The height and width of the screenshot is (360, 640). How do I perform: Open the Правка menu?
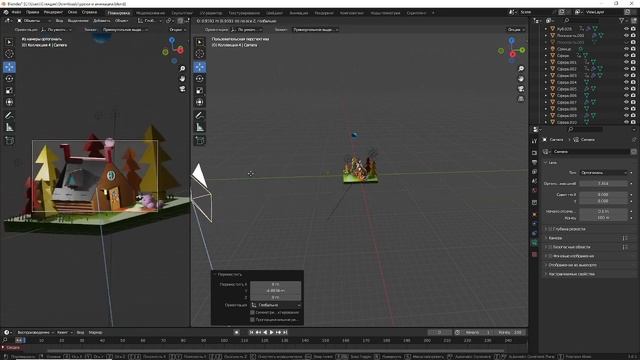[x=33, y=12]
